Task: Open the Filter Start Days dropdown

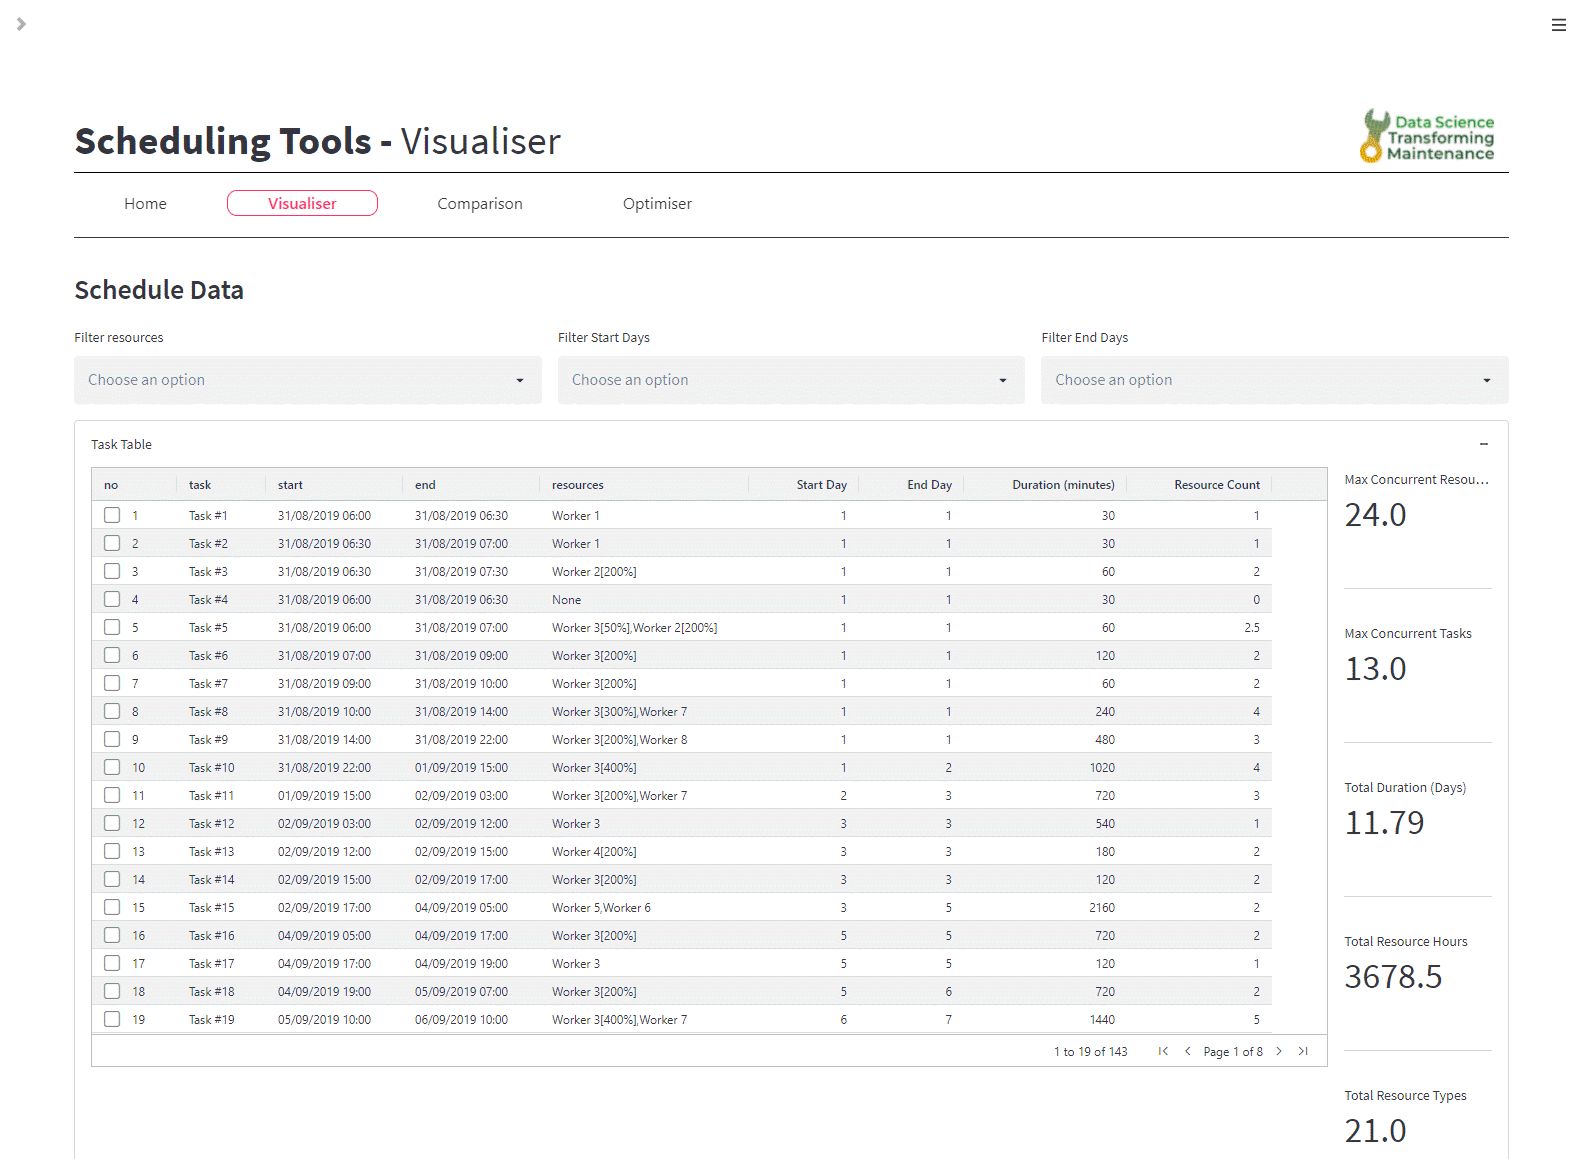Action: coord(790,380)
